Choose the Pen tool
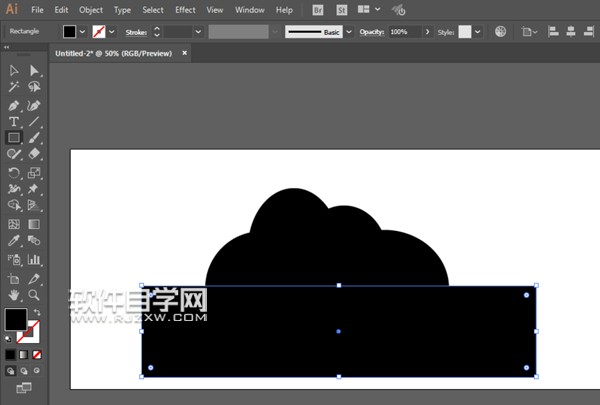Screen dimensions: 600x405 tap(14, 105)
